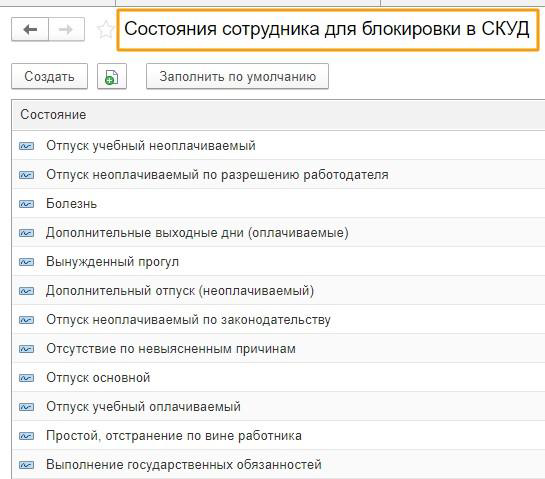Click icon beside Отпуск учебный оплачиваемый
The width and height of the screenshot is (545, 479).
26,407
